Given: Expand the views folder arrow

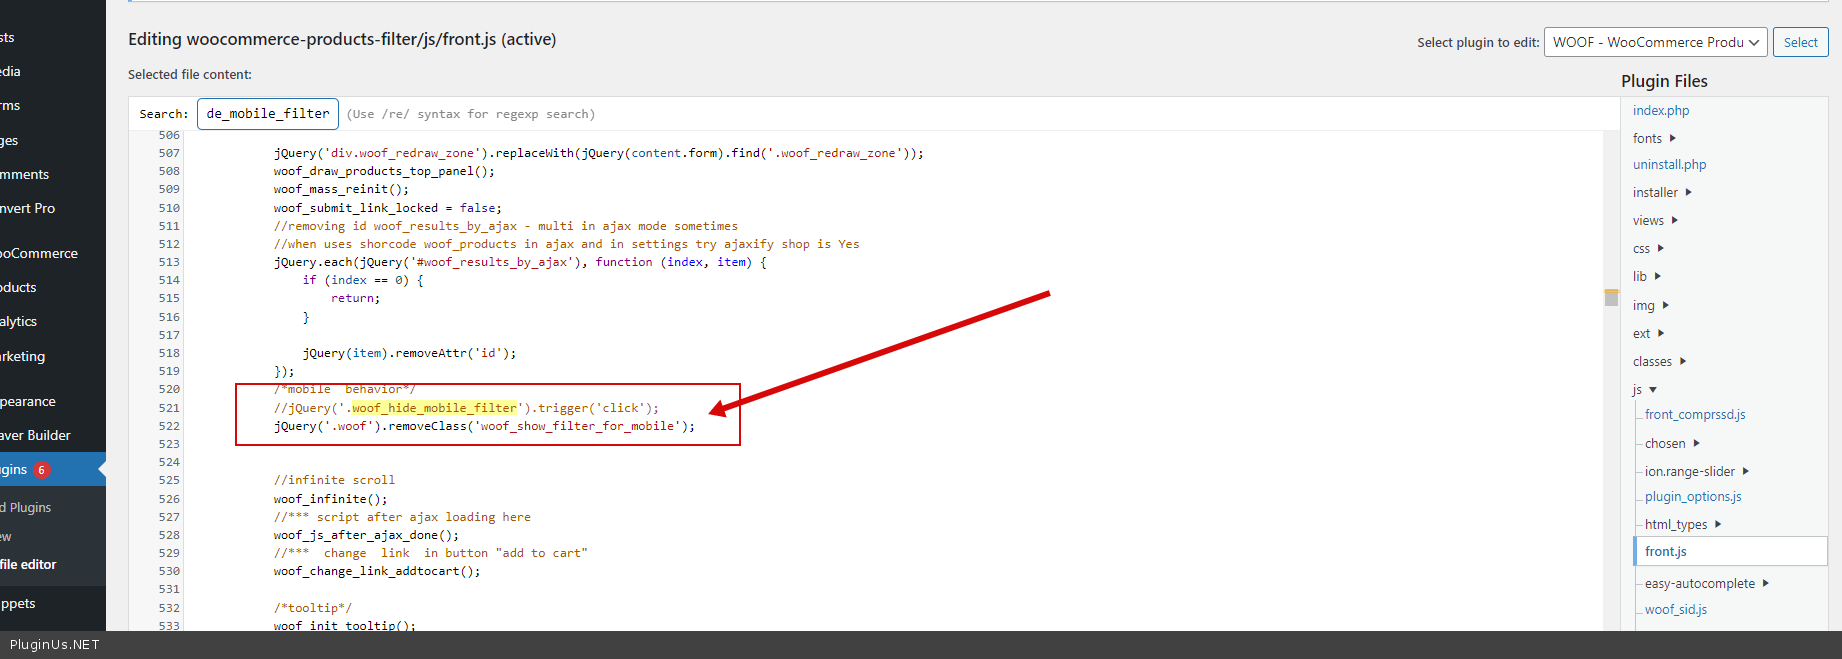Looking at the screenshot, I should coord(1674,220).
